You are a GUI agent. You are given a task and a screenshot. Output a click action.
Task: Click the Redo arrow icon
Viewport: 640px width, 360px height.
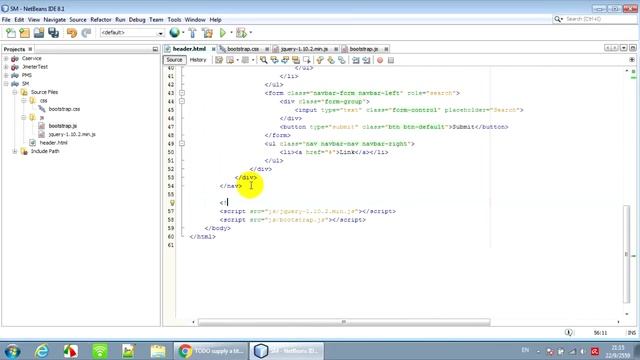86,33
